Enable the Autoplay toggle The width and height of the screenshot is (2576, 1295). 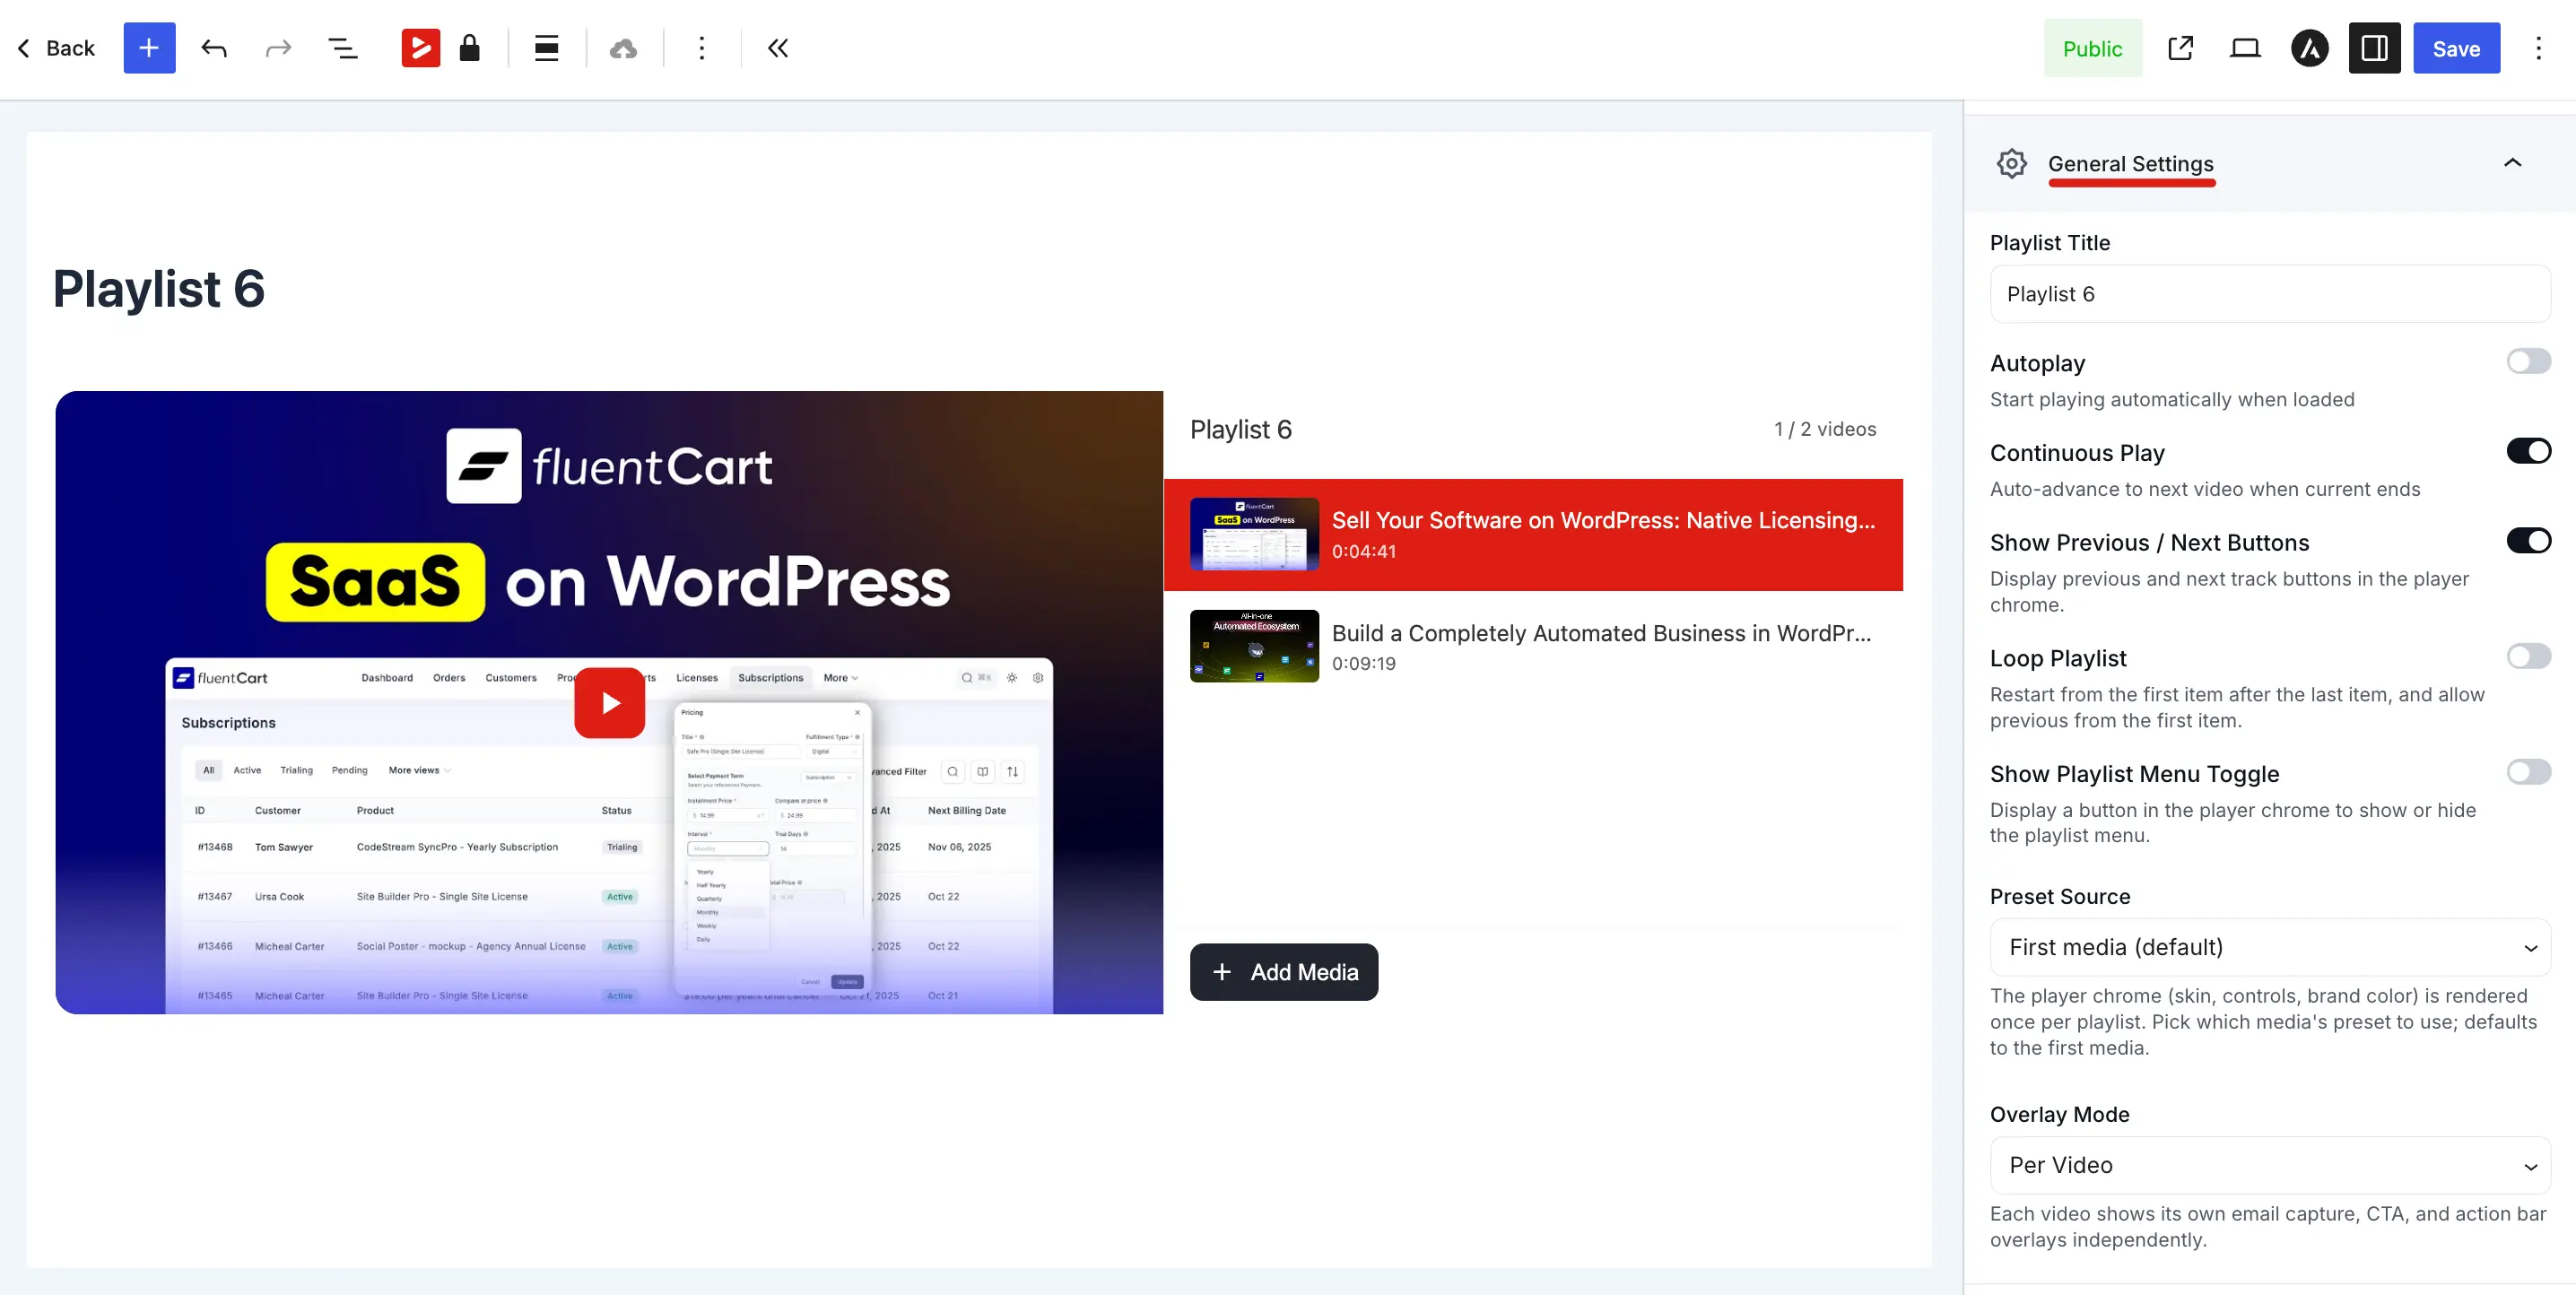[x=2528, y=361]
